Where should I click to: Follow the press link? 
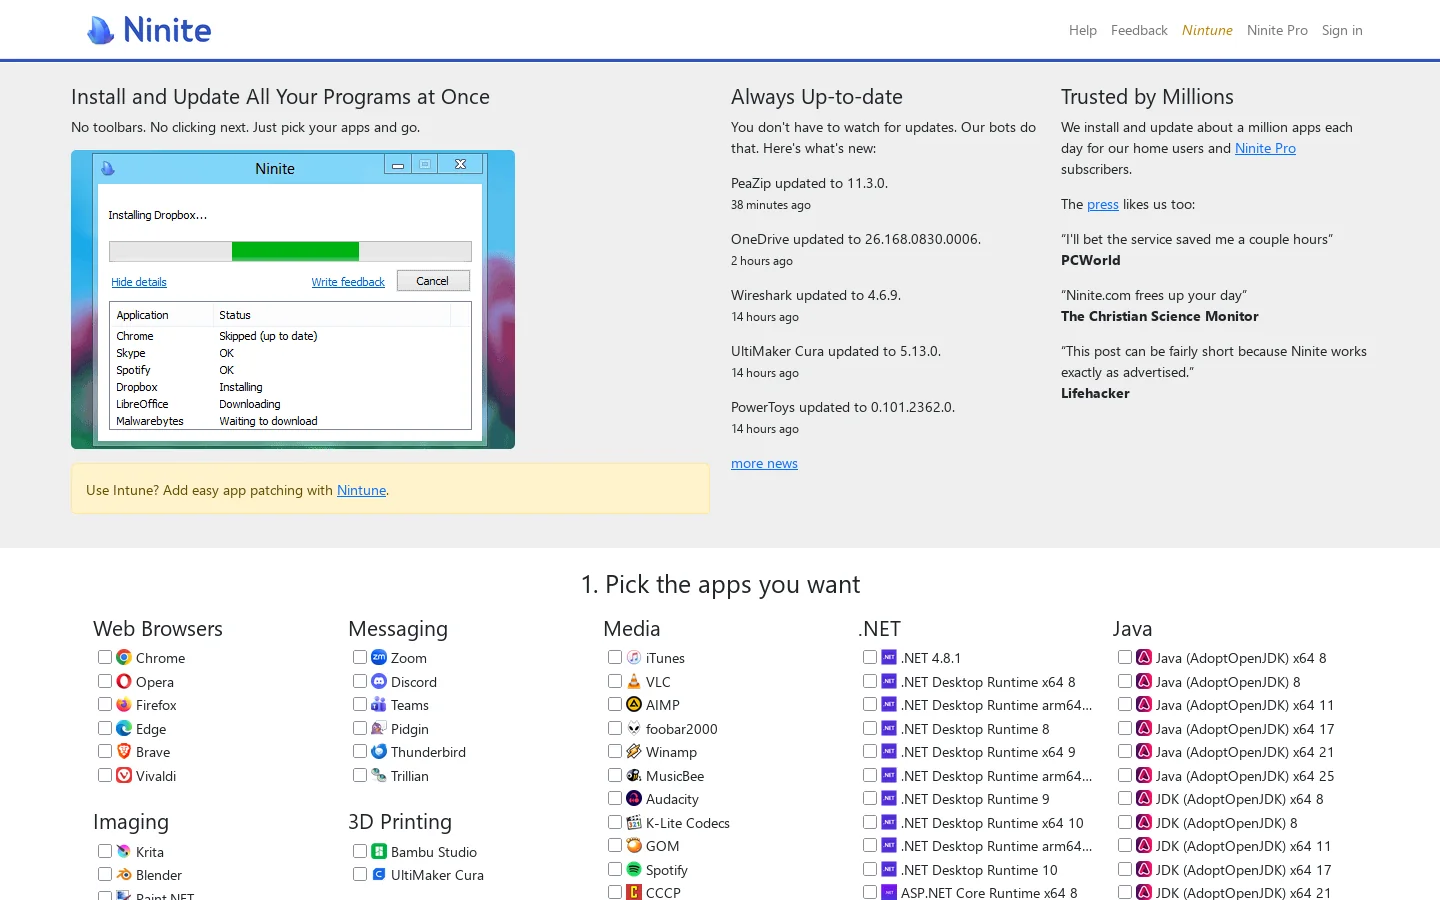coord(1103,204)
